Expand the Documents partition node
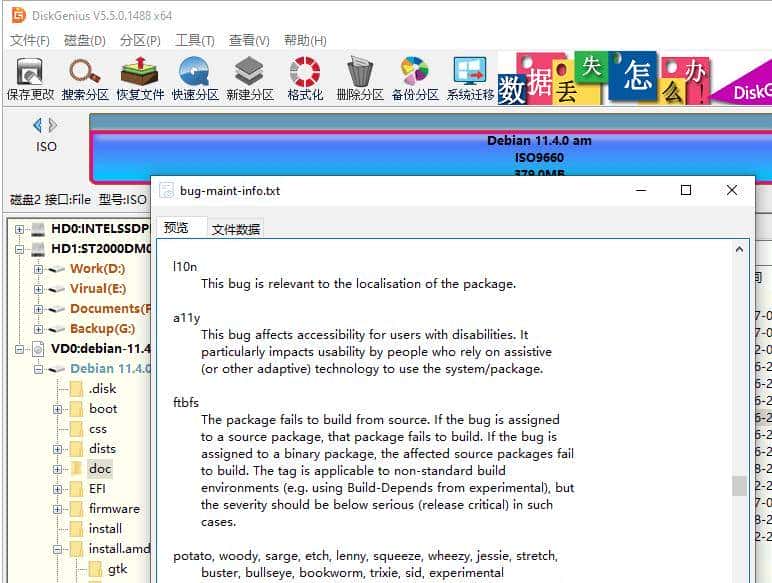The width and height of the screenshot is (772, 583). (38, 309)
